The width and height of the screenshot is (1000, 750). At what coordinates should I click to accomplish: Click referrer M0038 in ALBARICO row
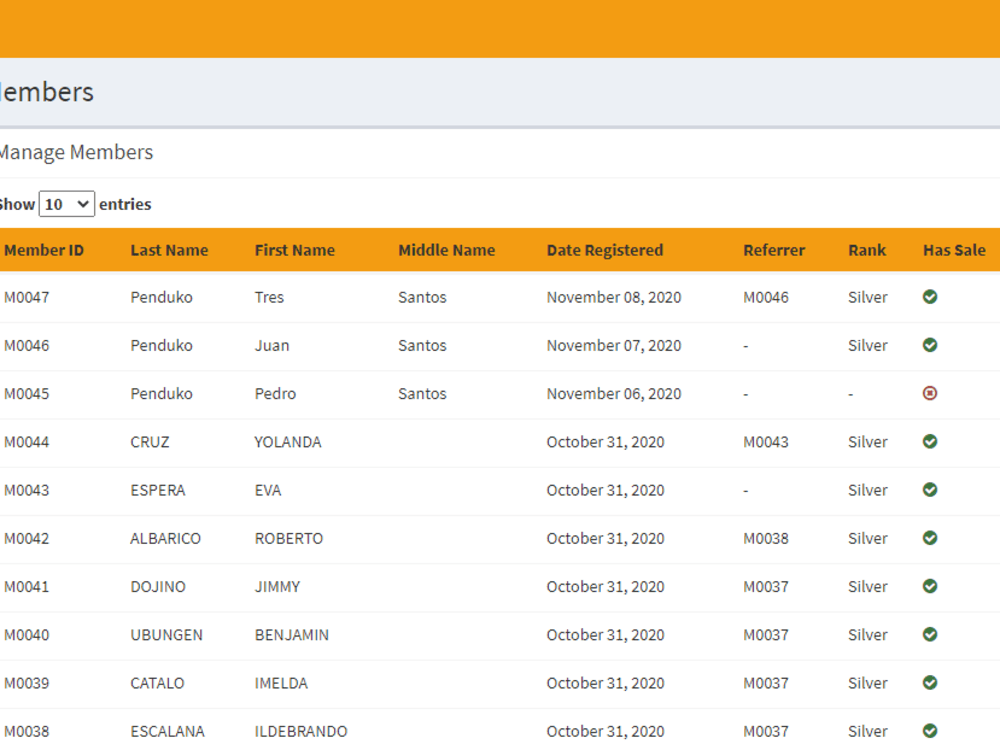766,538
